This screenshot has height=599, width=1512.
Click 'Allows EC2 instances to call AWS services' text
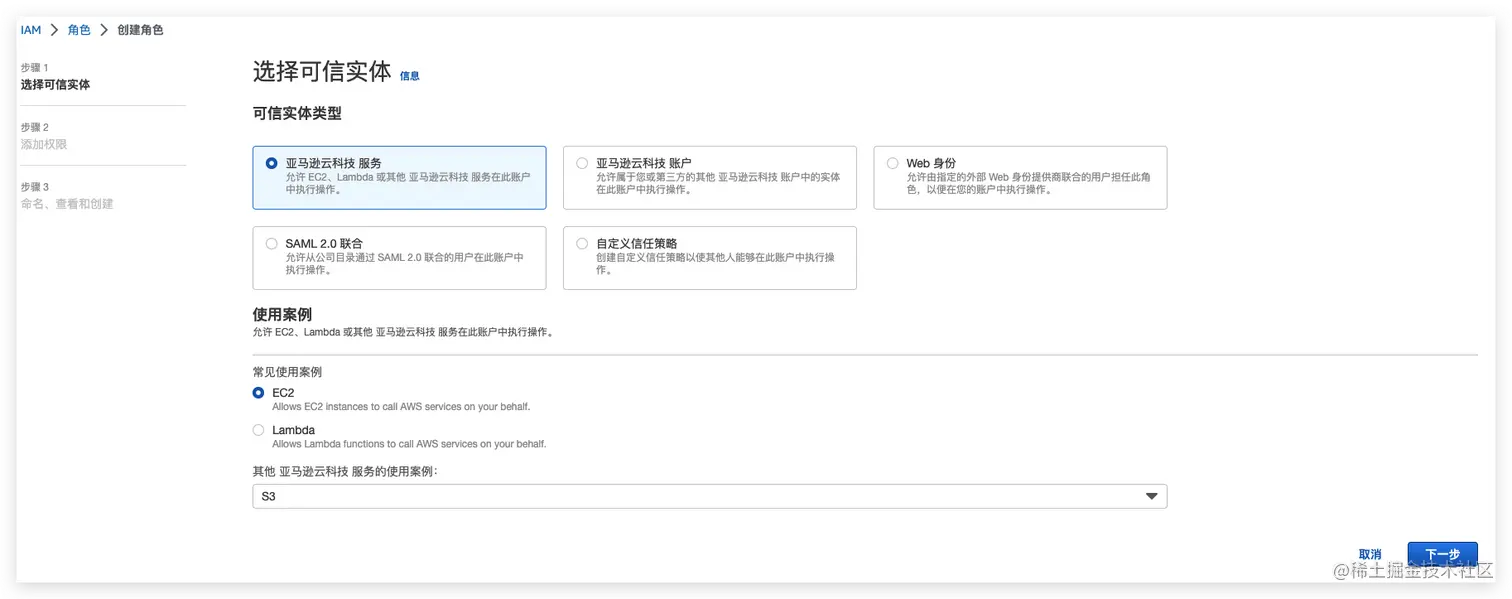(x=401, y=407)
